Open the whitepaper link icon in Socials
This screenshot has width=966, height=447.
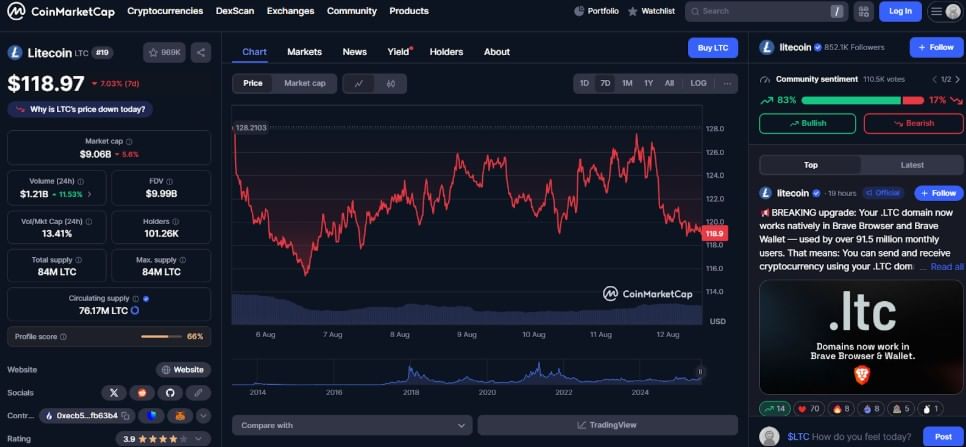pyautogui.click(x=198, y=392)
